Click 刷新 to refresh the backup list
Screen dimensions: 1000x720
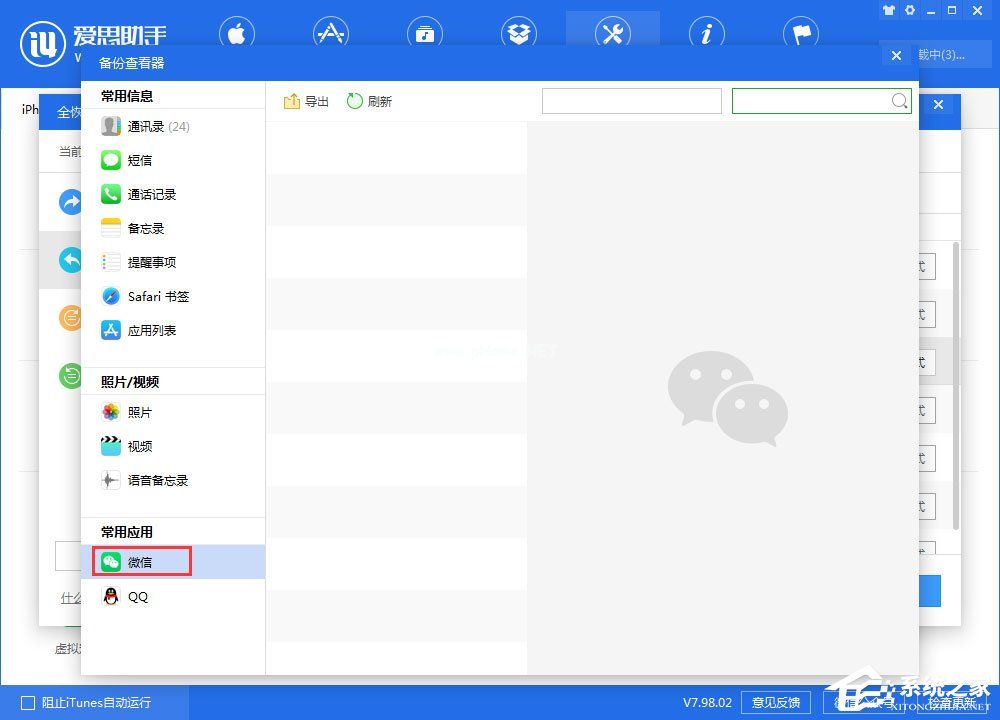click(x=368, y=101)
